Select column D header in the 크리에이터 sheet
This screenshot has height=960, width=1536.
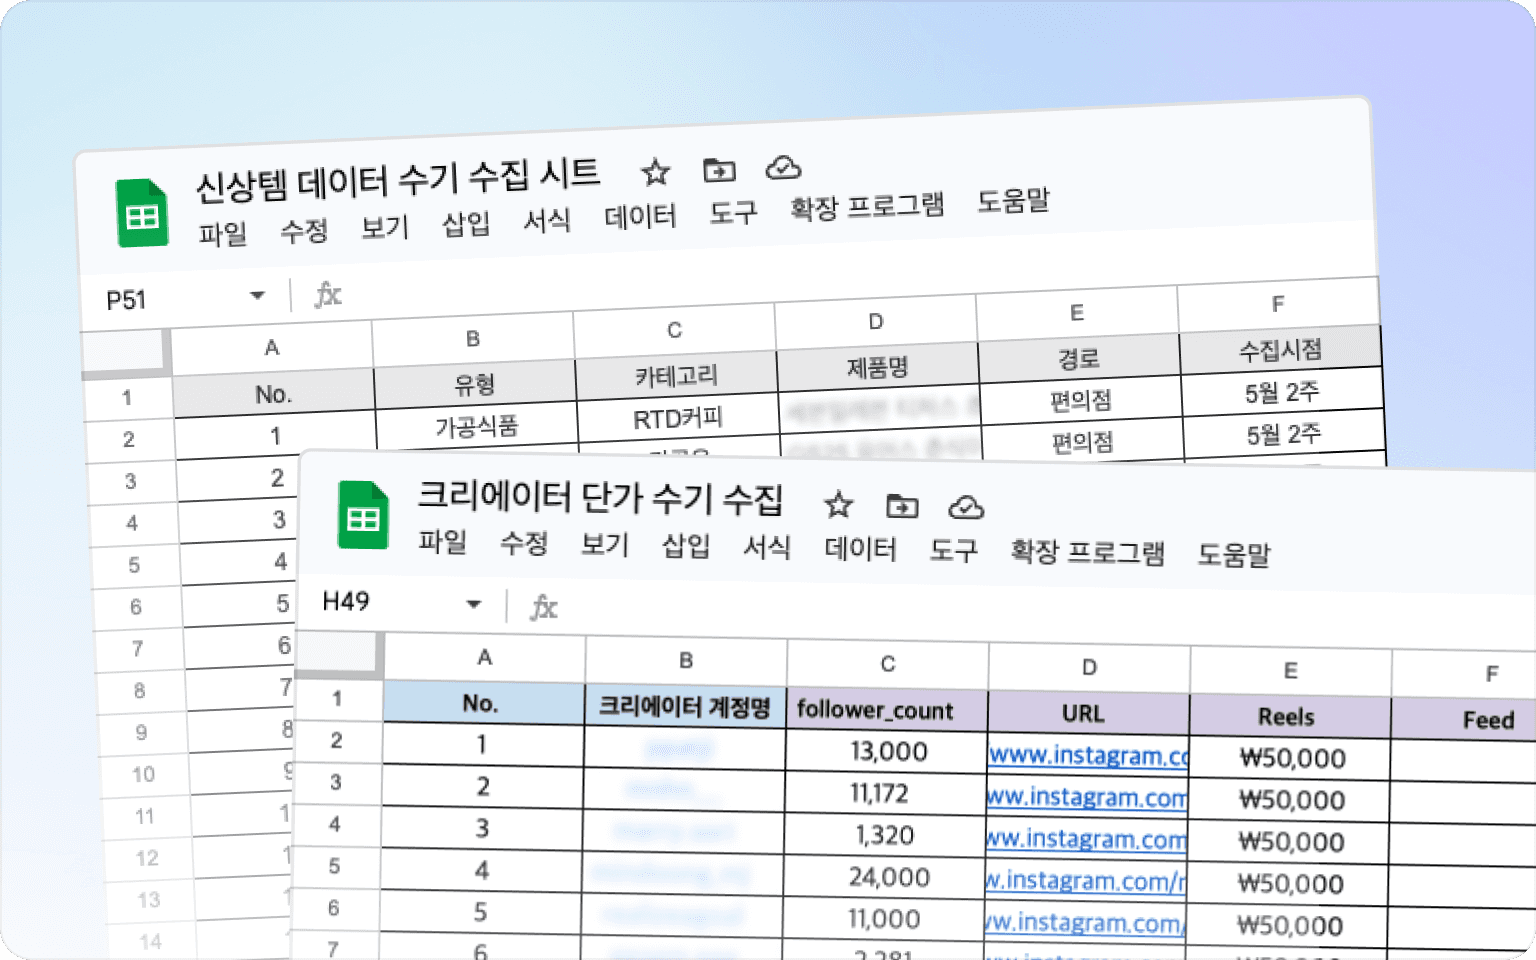pyautogui.click(x=1089, y=668)
